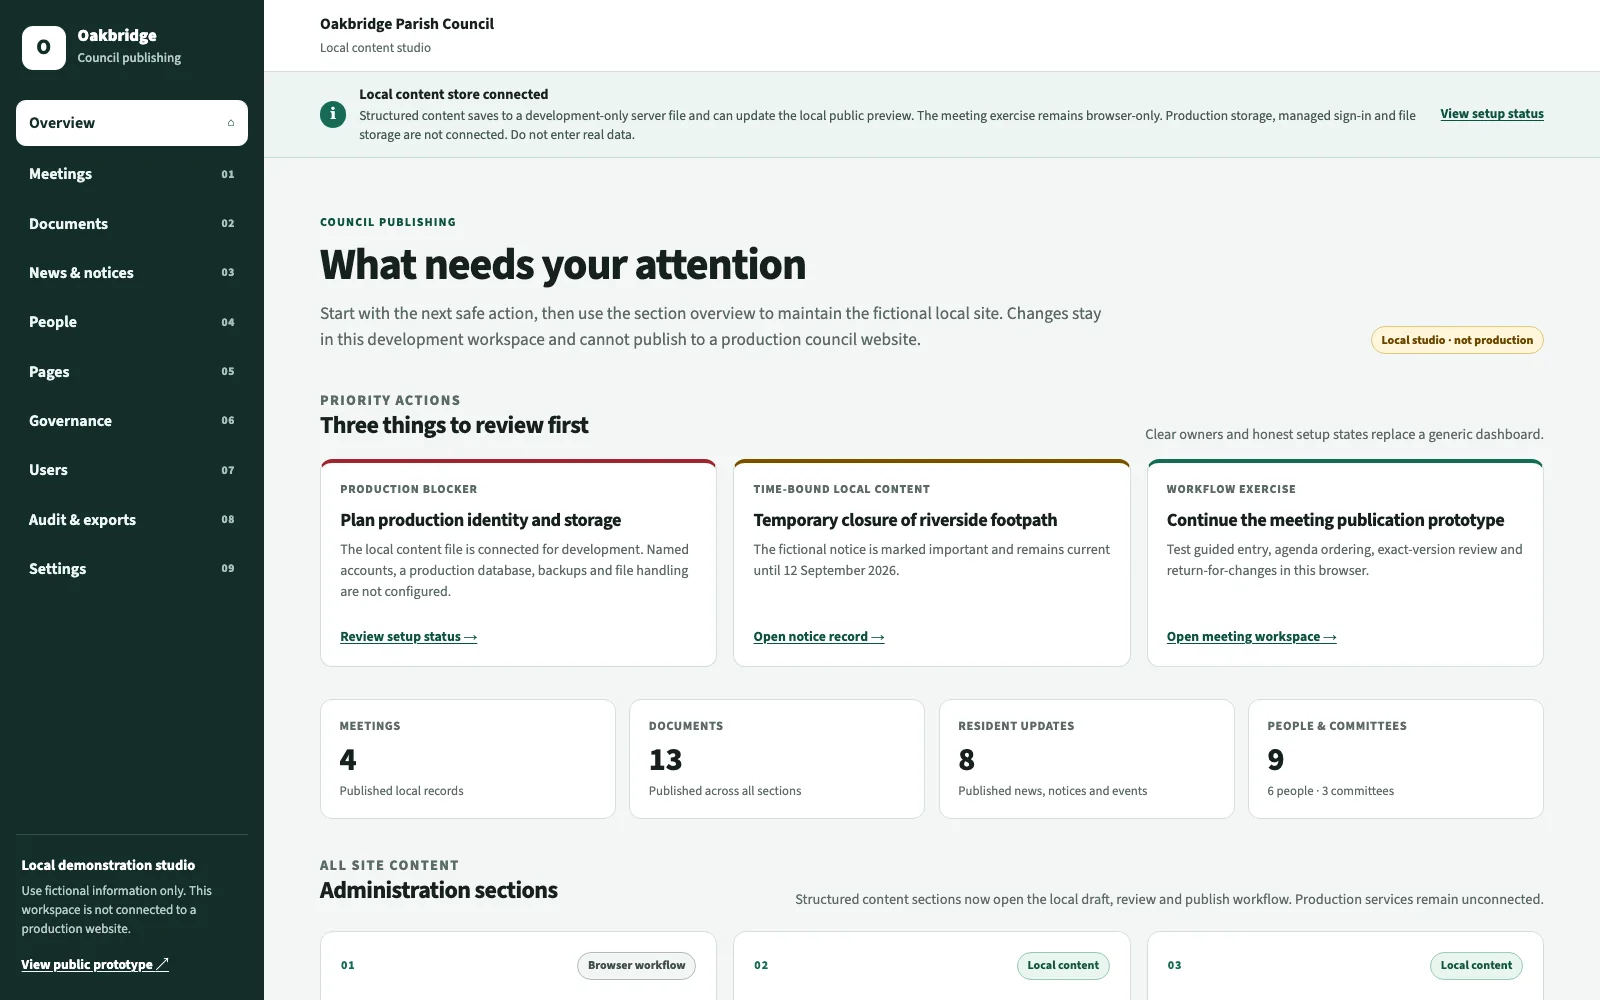Select the Resident updates stat card

(1087, 759)
